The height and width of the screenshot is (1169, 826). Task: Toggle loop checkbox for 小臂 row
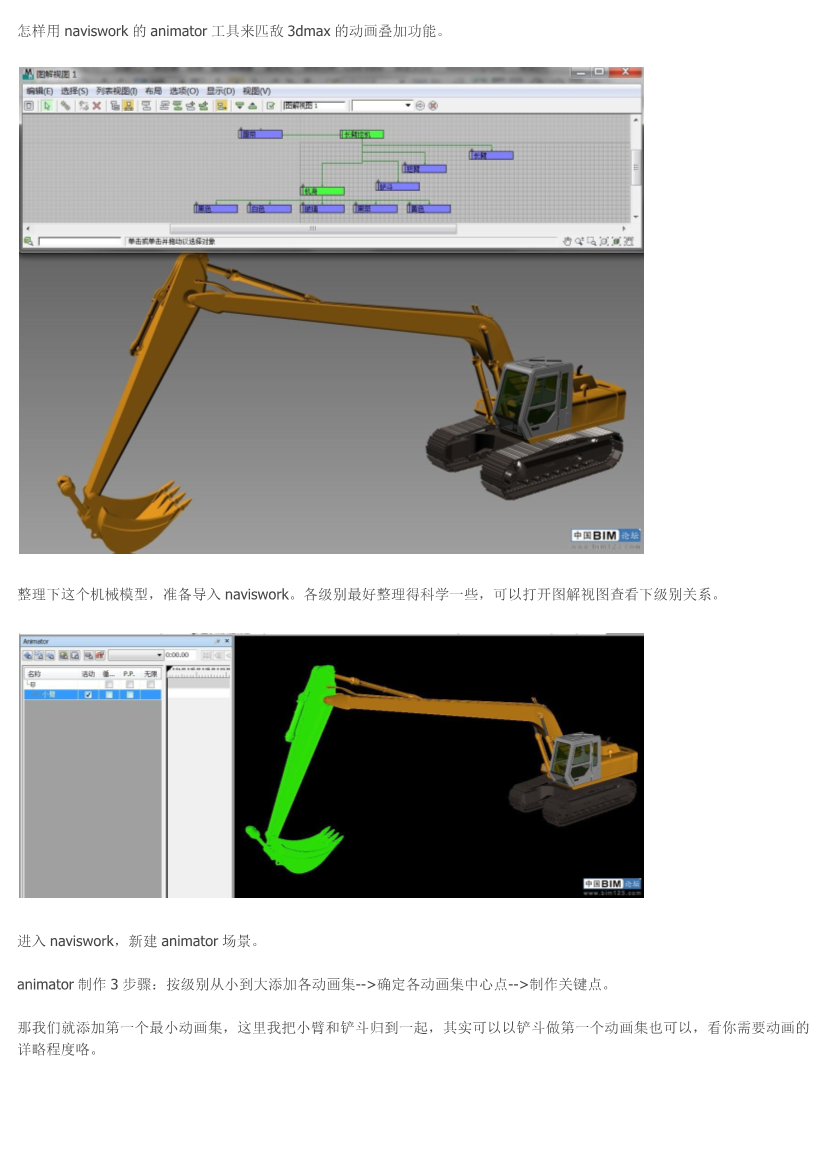click(109, 695)
